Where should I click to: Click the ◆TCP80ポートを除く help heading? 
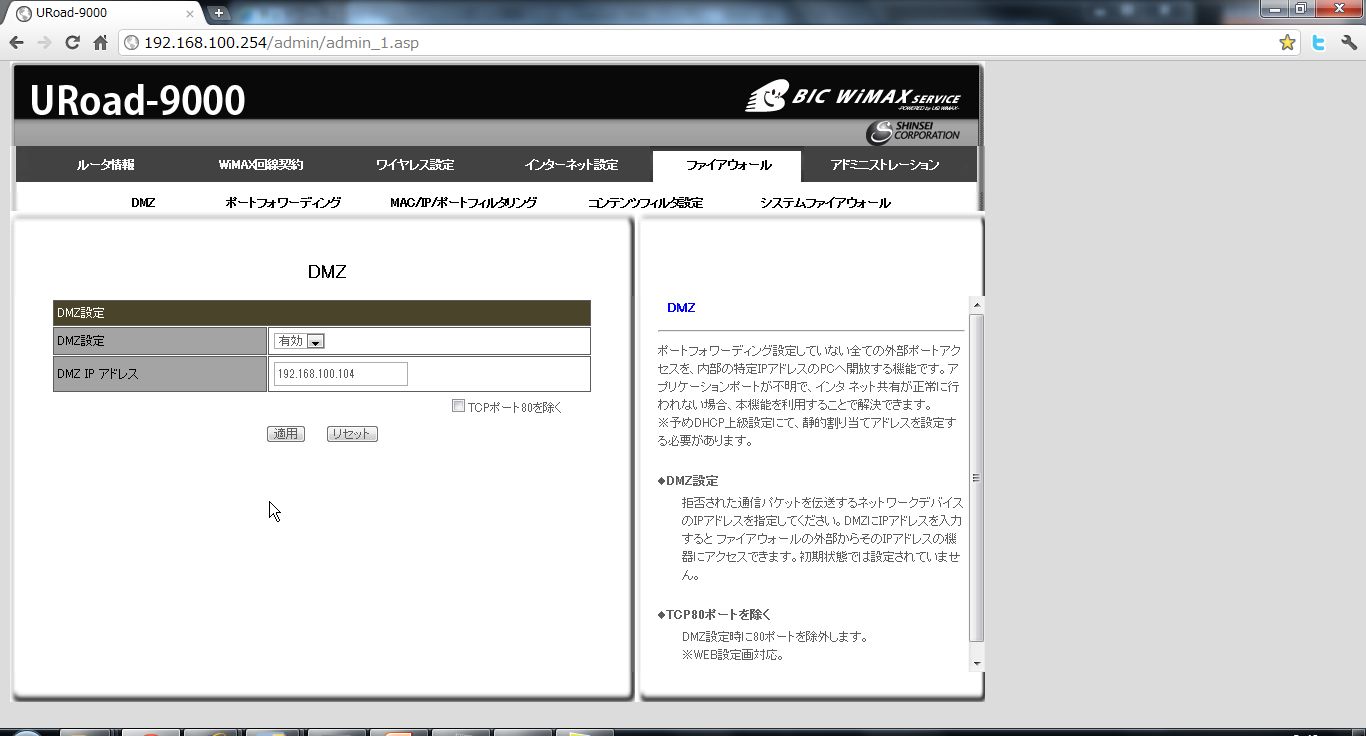click(715, 615)
